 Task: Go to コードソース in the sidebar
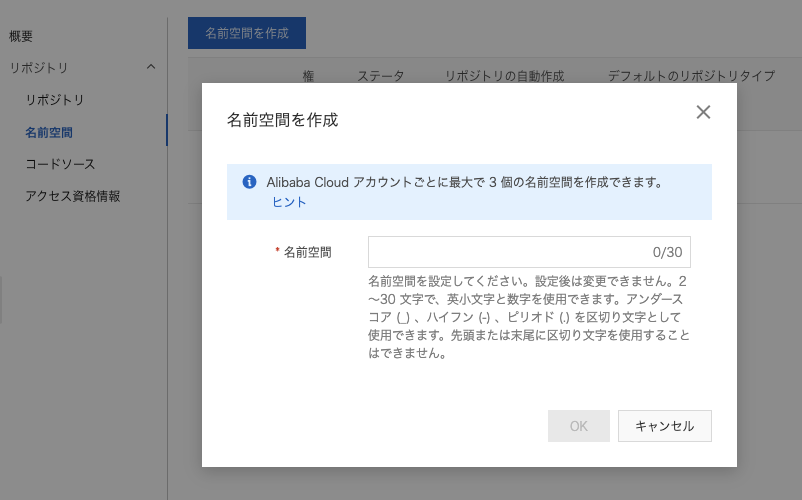pyautogui.click(x=60, y=164)
